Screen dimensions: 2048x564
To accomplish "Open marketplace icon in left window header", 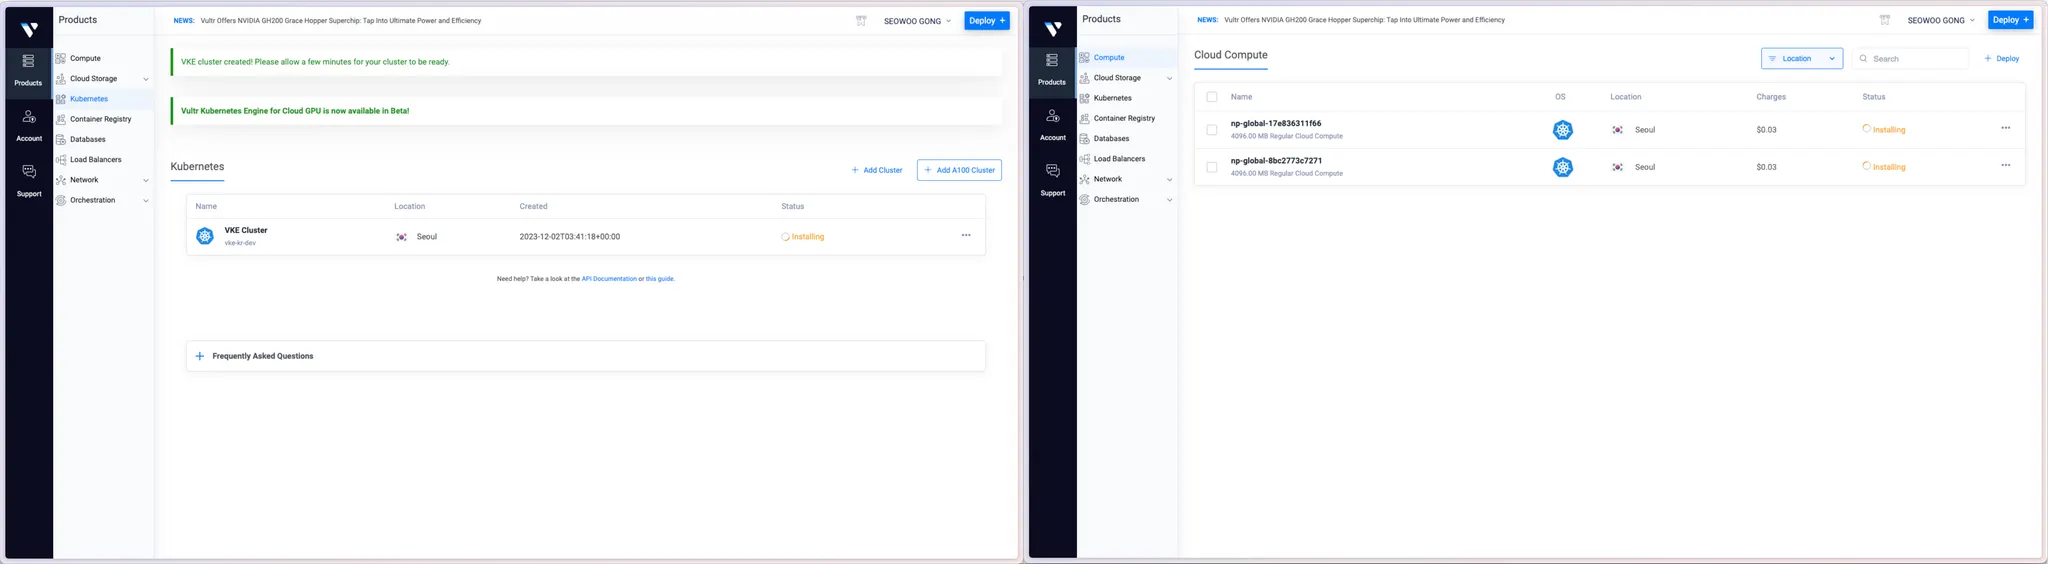I will [861, 21].
